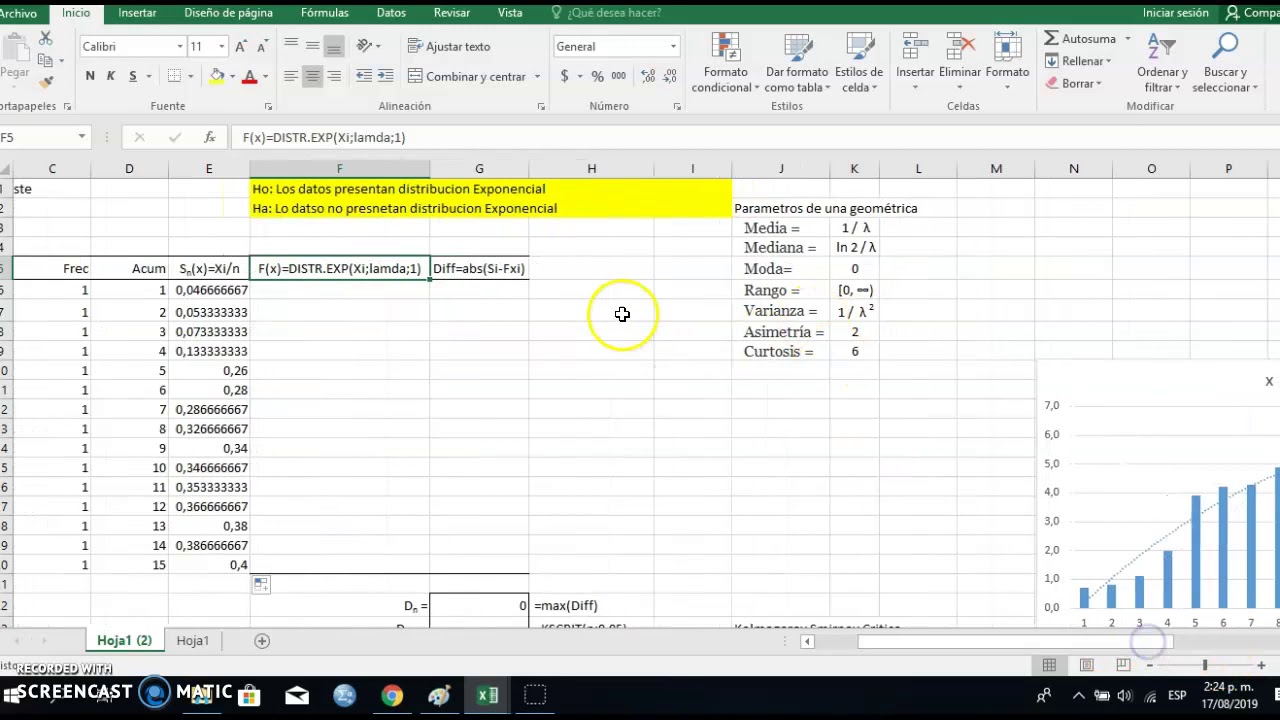
Task: Align text right horizontally
Action: (x=334, y=76)
